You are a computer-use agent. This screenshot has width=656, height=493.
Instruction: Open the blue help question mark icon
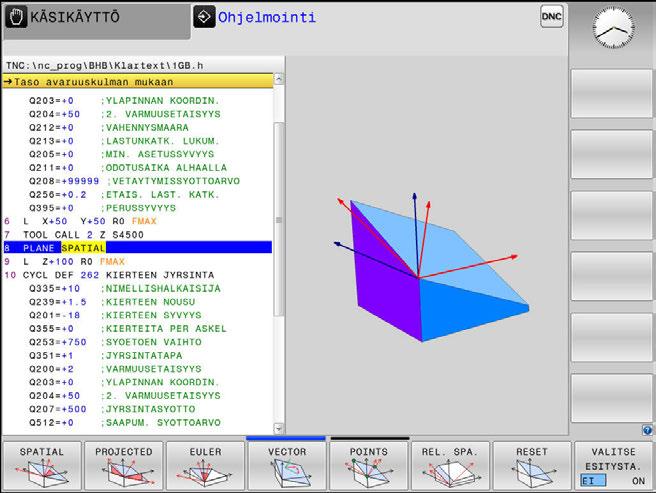647,430
